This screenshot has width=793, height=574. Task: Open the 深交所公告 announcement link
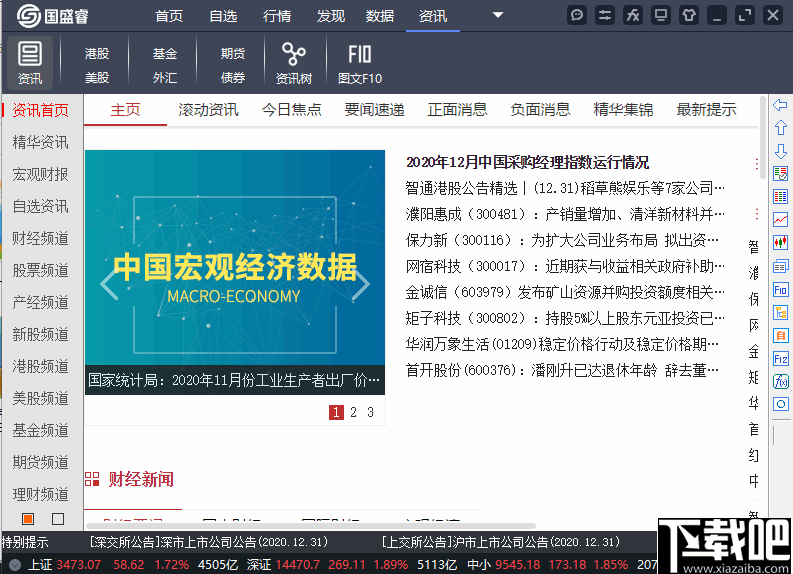pos(208,542)
